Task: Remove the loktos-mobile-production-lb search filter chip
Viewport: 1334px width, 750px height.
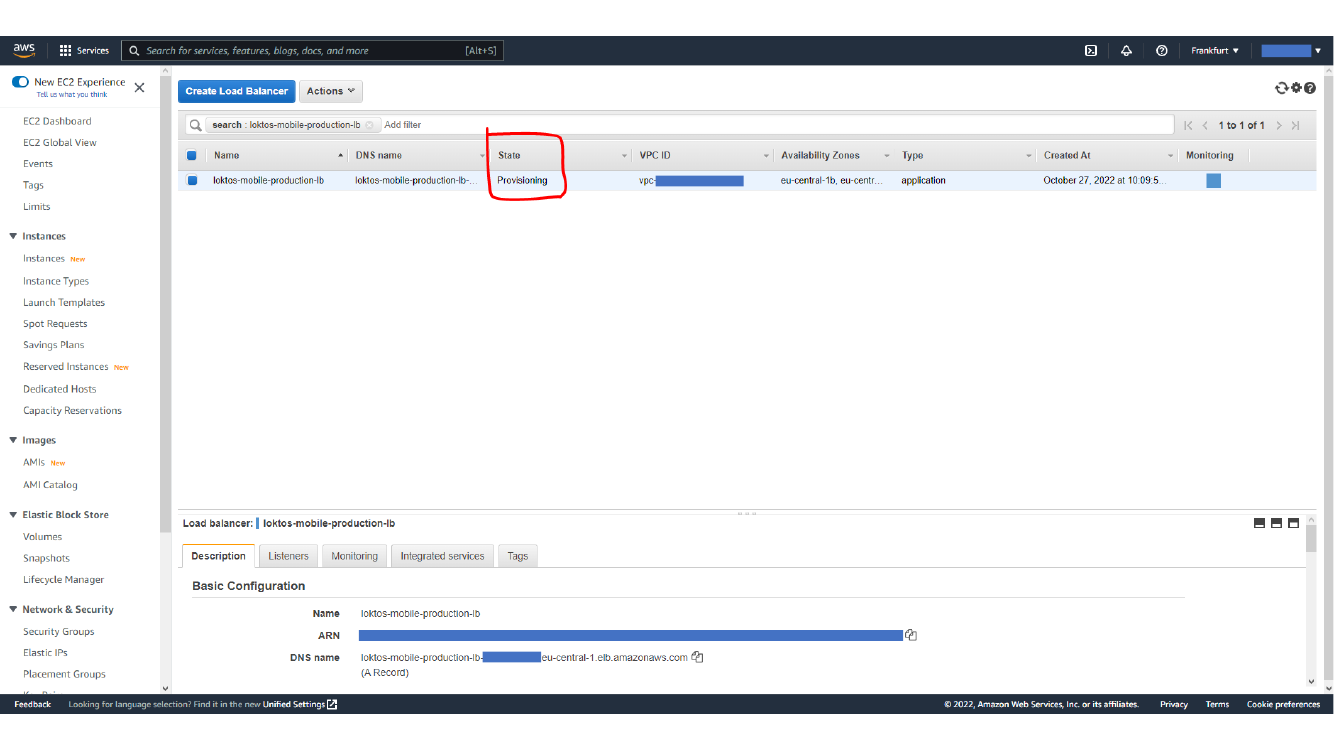Action: coord(369,125)
